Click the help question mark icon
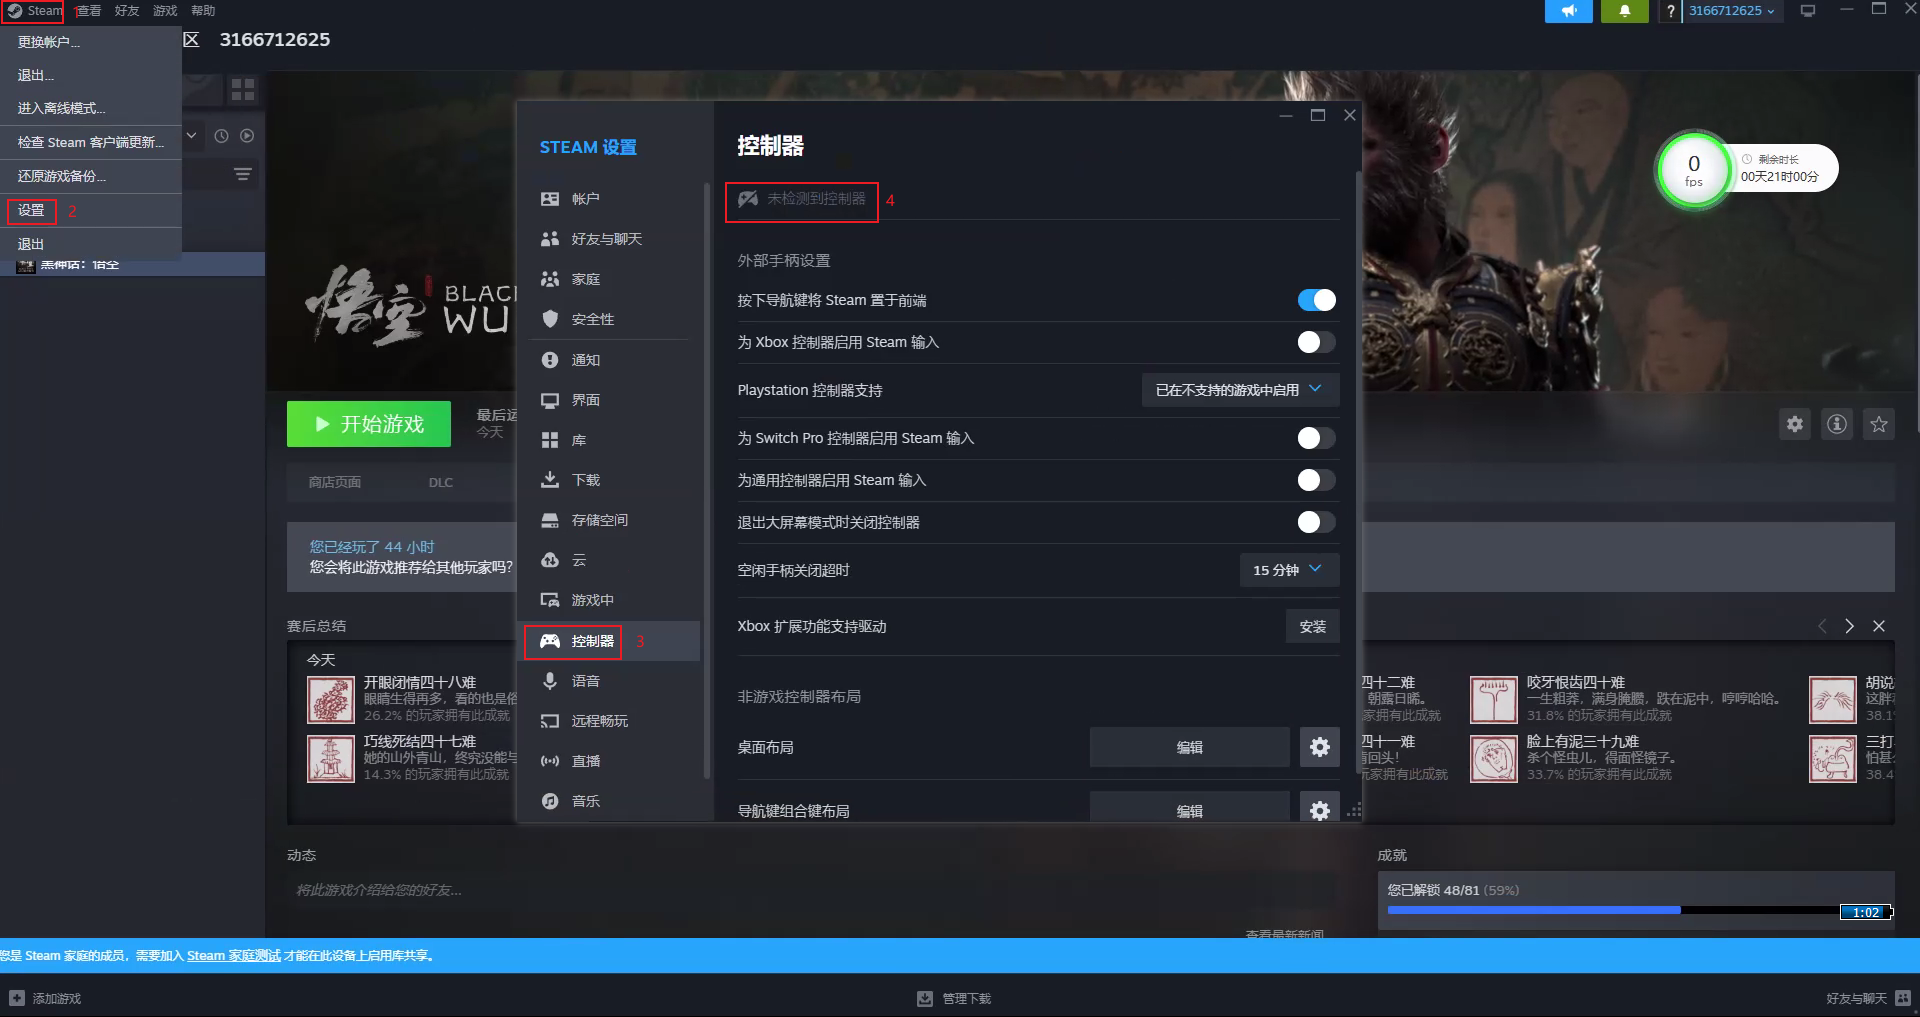Image resolution: width=1920 pixels, height=1017 pixels. coord(1671,11)
